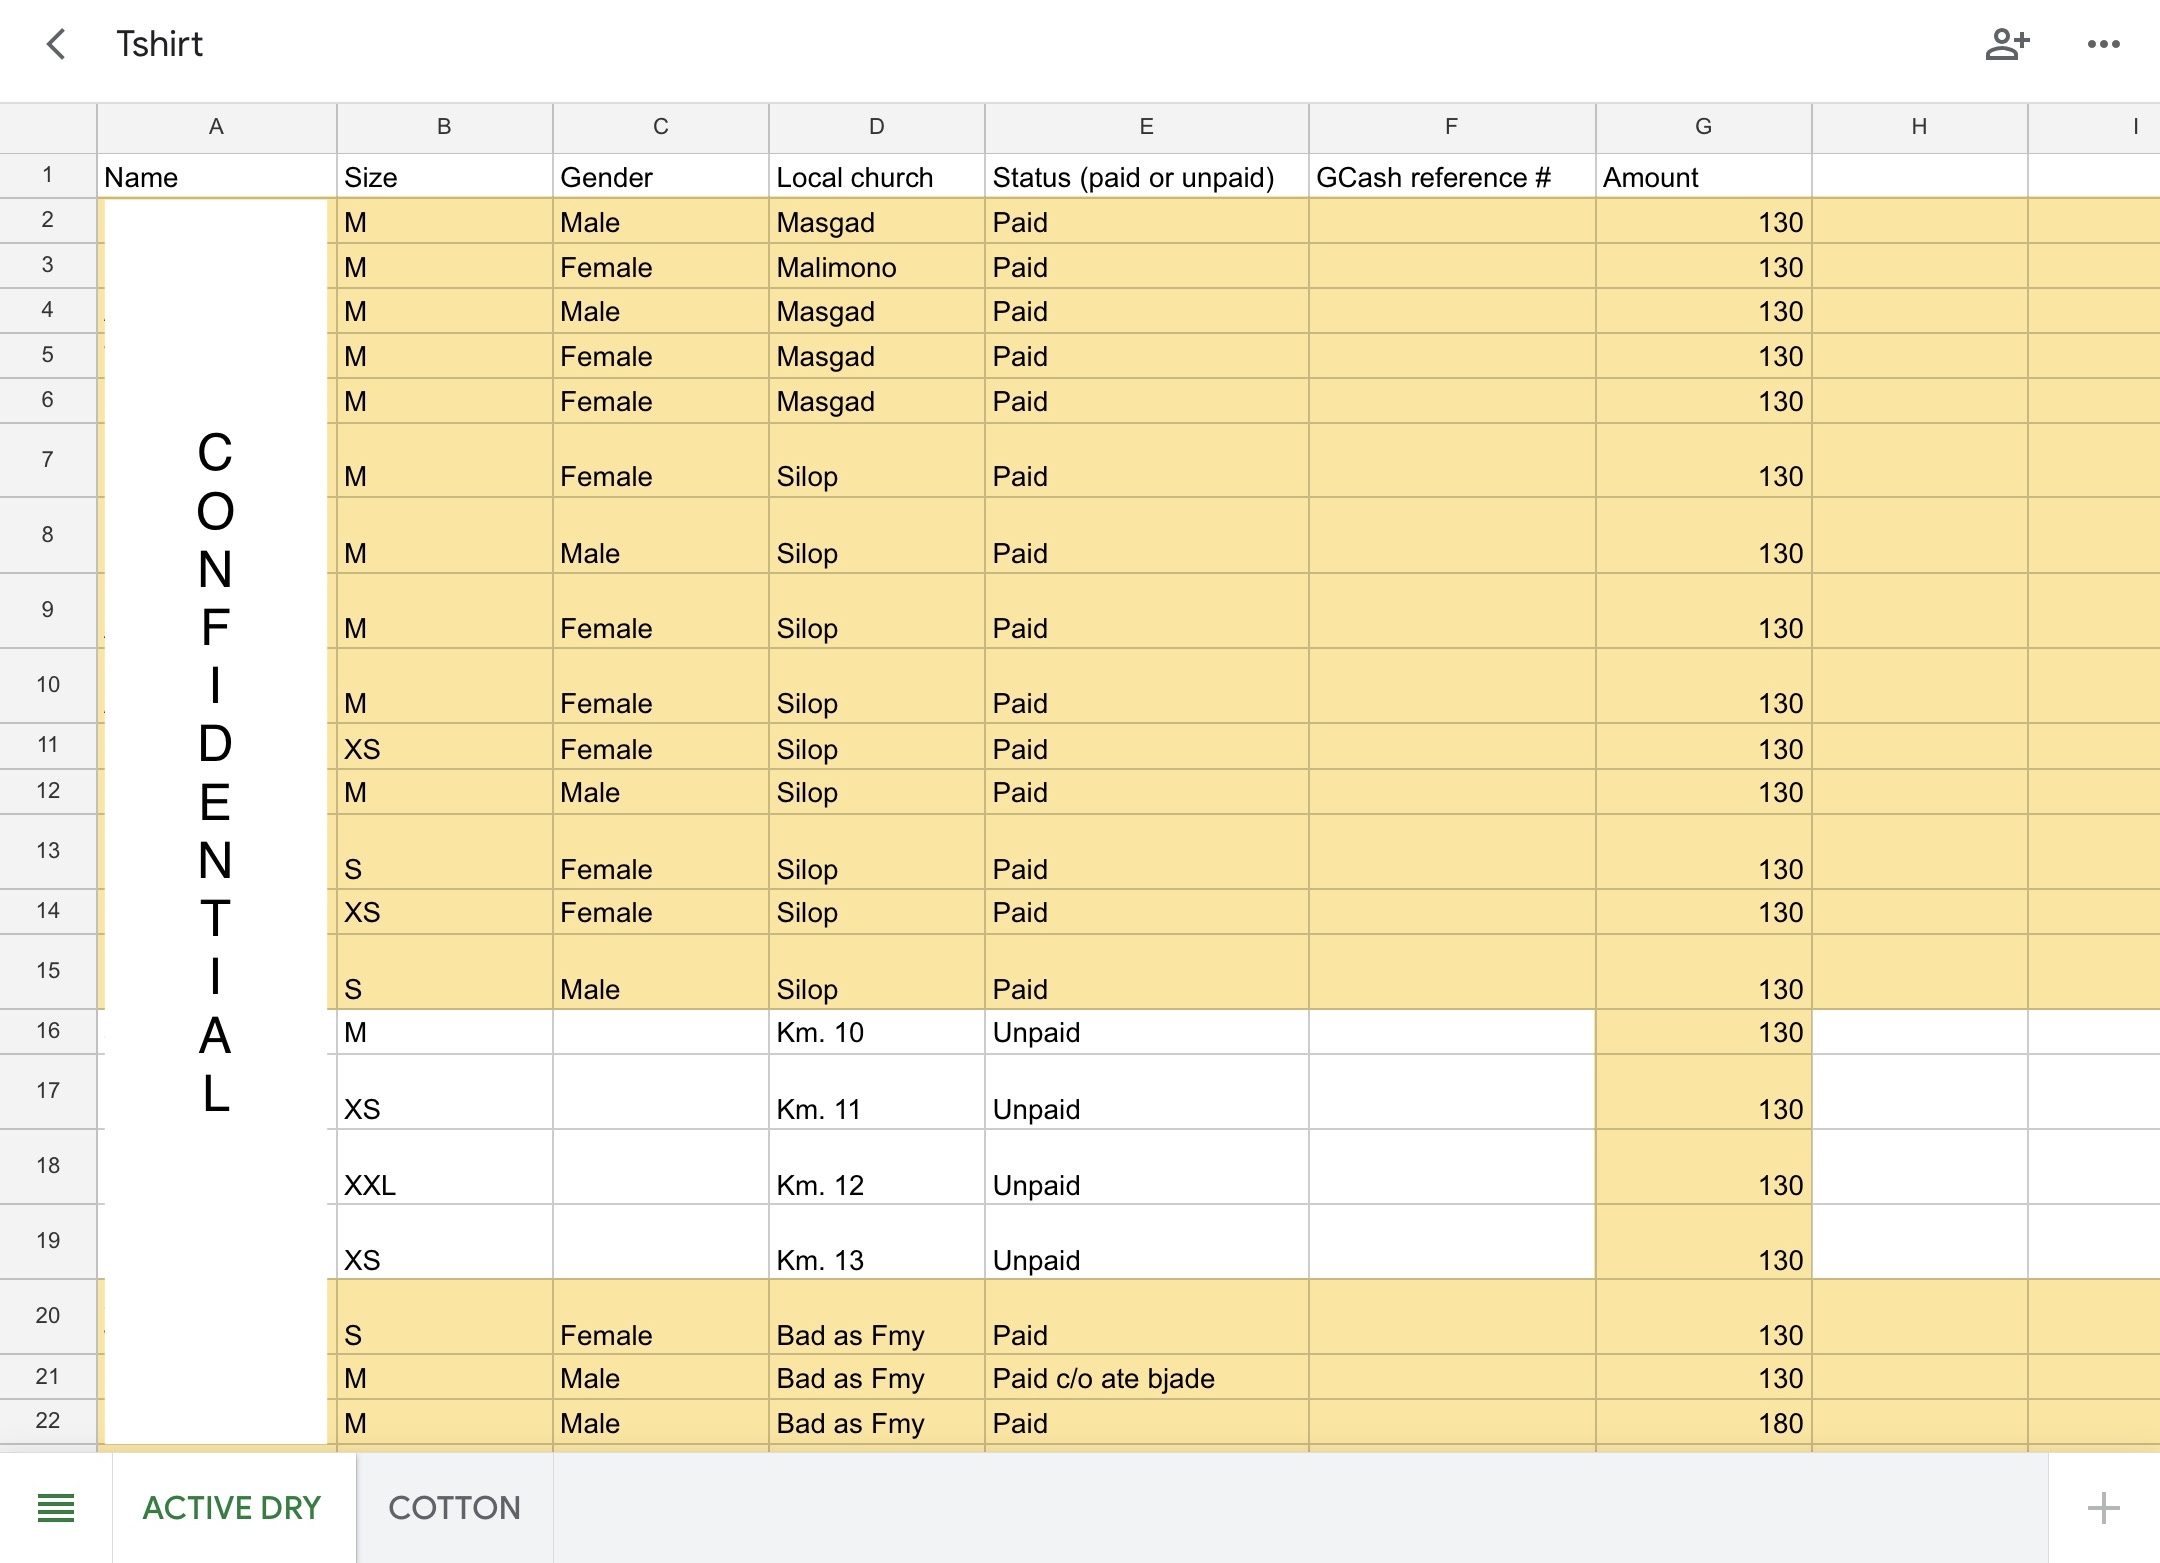Select the select-all corner box
The height and width of the screenshot is (1563, 2160).
pyautogui.click(x=48, y=127)
